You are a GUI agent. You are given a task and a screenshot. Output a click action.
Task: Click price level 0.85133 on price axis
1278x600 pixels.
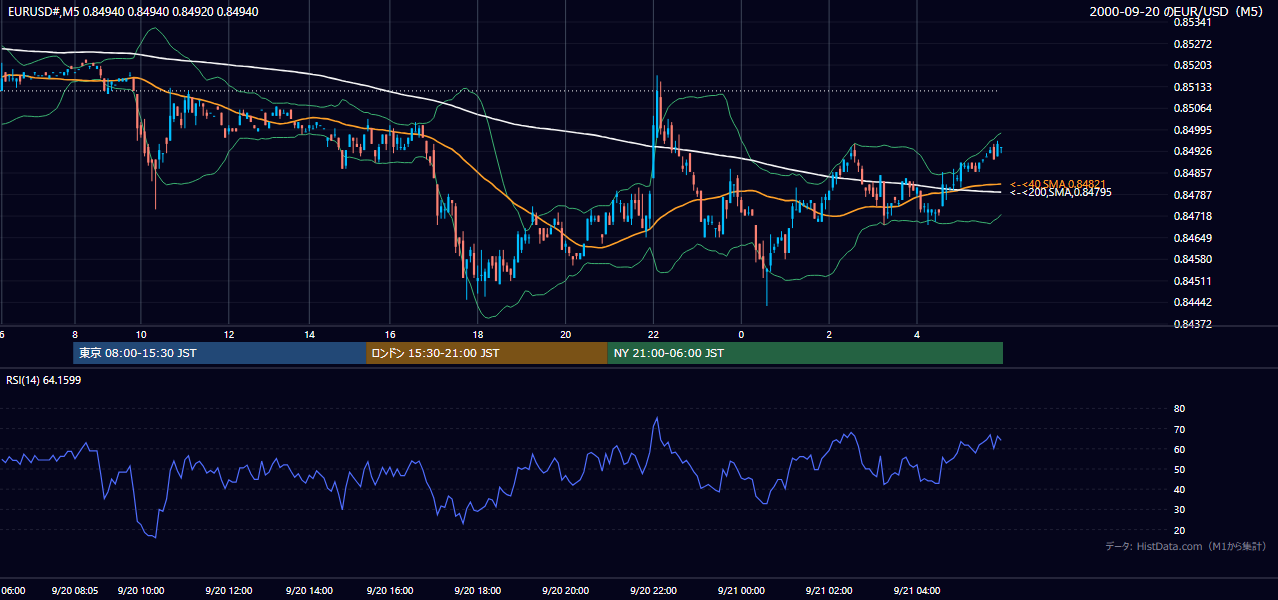tap(1192, 87)
